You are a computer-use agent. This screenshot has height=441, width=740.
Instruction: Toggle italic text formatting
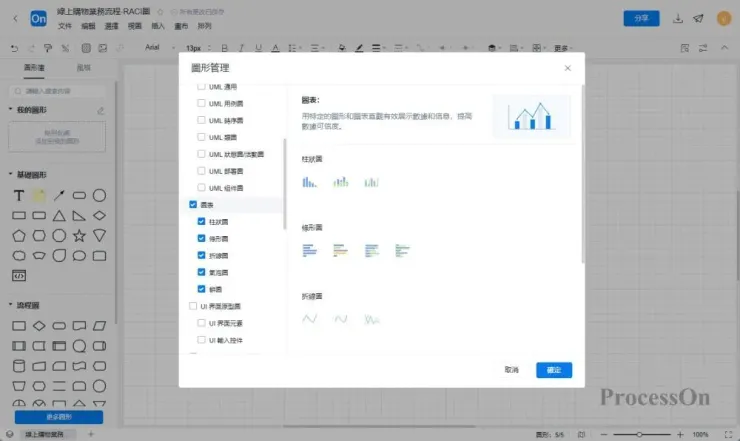[x=241, y=48]
